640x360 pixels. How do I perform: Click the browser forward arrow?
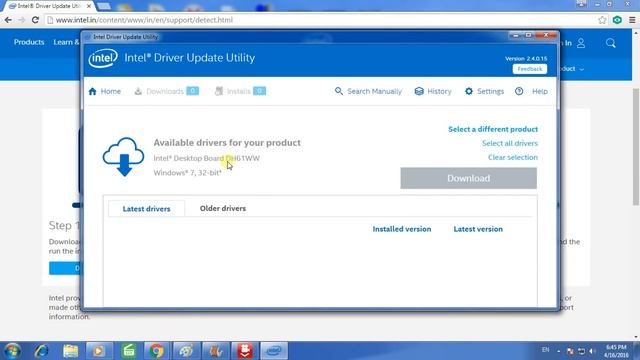22,20
